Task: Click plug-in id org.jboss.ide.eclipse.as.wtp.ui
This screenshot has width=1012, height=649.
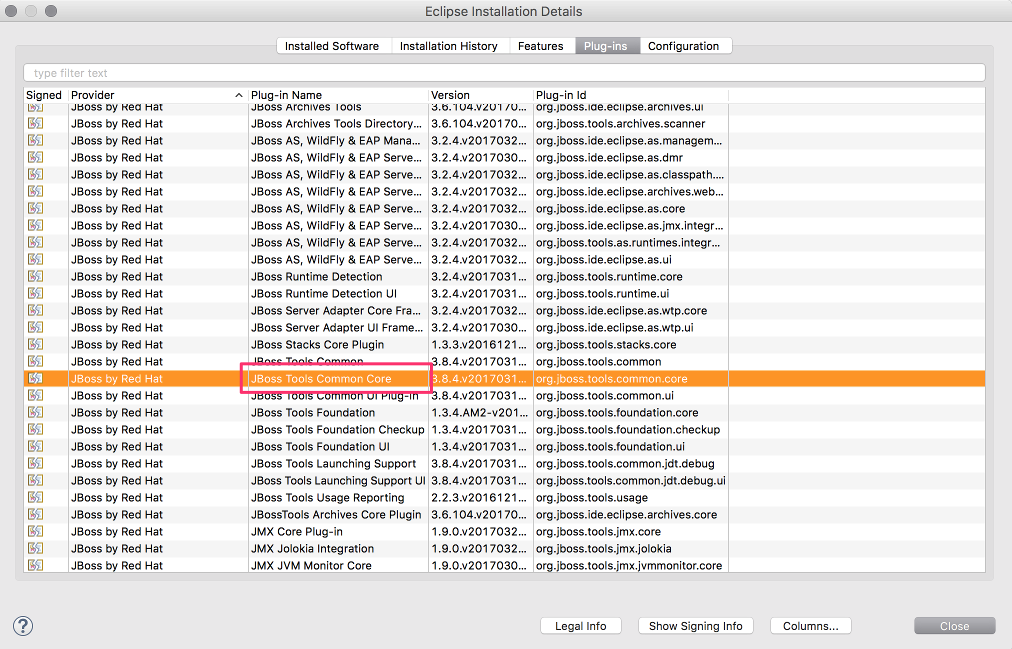Action: (x=614, y=327)
